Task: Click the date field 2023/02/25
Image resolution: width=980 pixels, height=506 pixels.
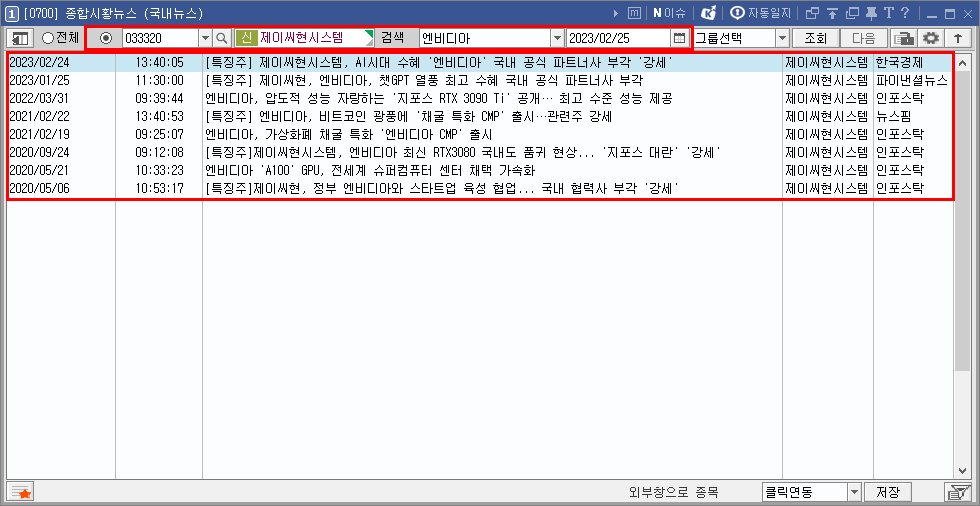Action: click(619, 38)
